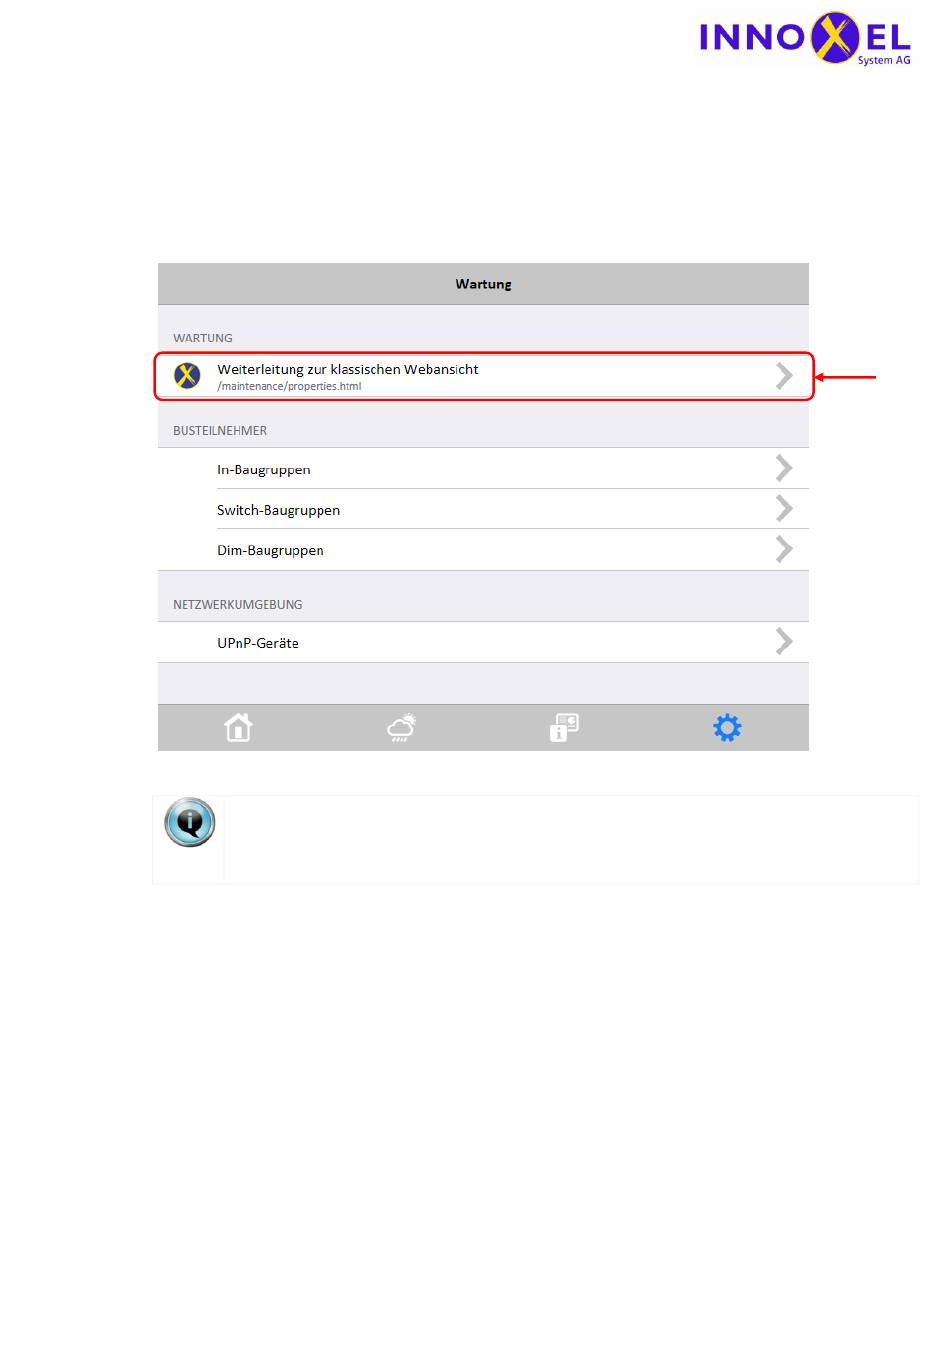Open the Switch-Baugruppen entry
This screenshot has height=1353, width=950.
pyautogui.click(x=483, y=509)
